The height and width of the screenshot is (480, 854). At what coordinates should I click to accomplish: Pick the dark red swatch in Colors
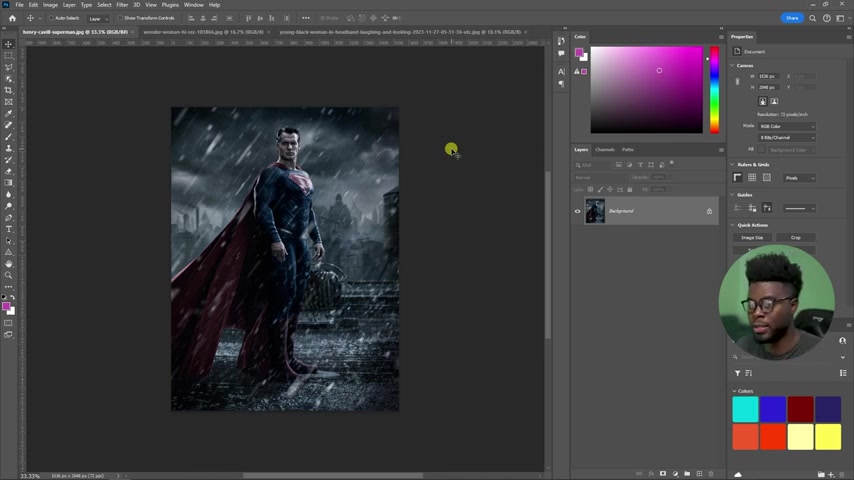(x=801, y=409)
